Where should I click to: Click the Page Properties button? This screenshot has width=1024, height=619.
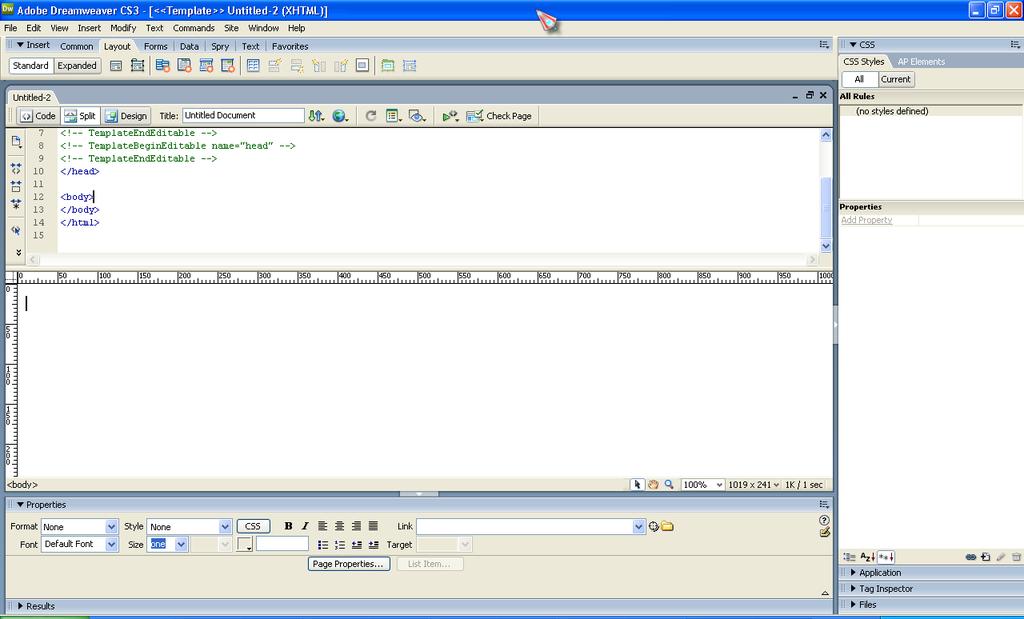(x=348, y=563)
